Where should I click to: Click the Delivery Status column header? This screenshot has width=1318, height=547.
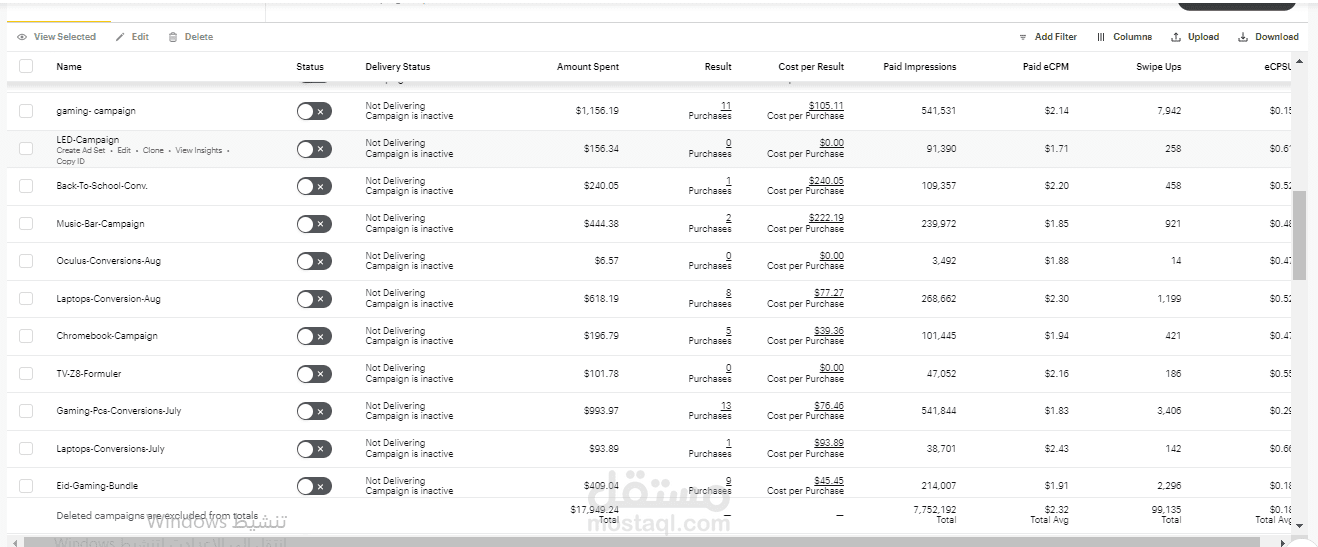pos(398,67)
